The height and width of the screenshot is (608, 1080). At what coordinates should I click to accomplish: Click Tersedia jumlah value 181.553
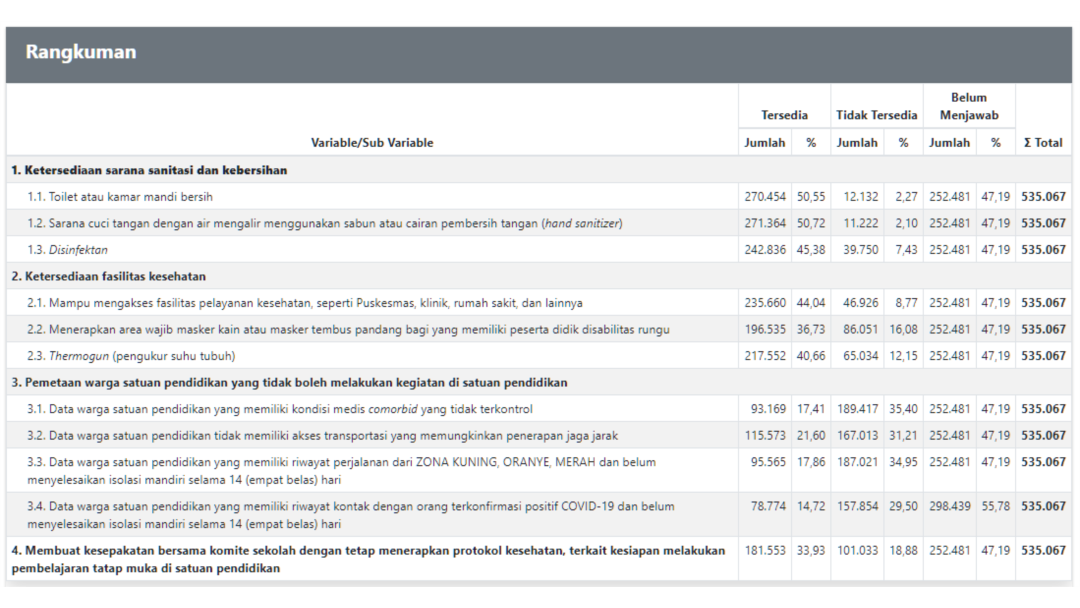point(765,550)
